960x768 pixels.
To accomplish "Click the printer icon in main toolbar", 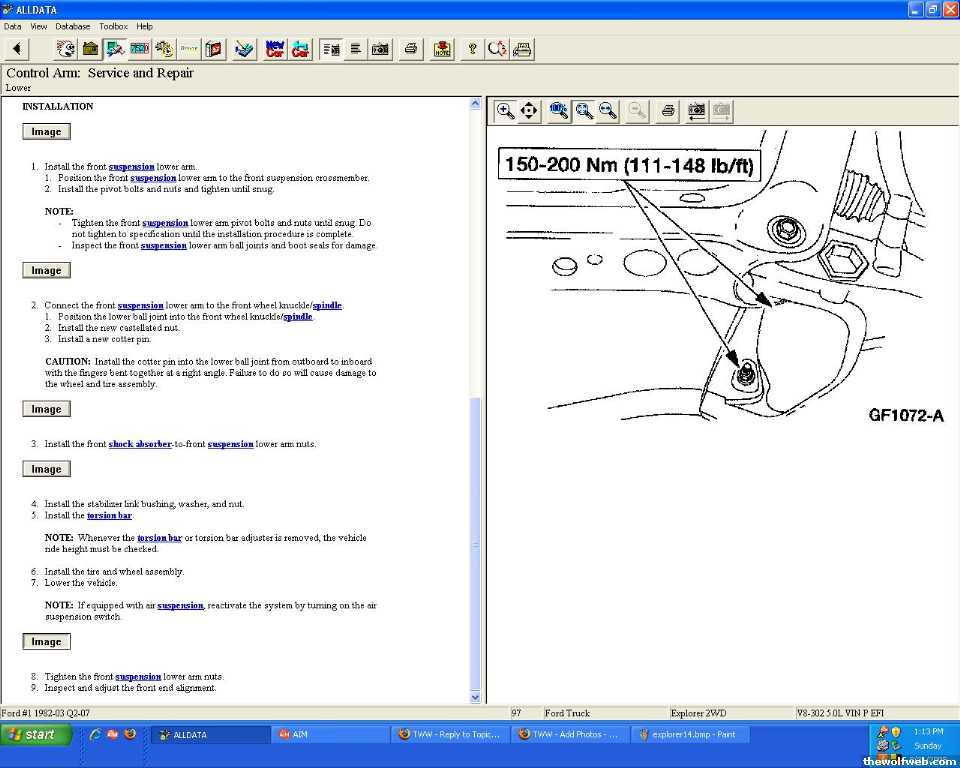I will (x=410, y=48).
